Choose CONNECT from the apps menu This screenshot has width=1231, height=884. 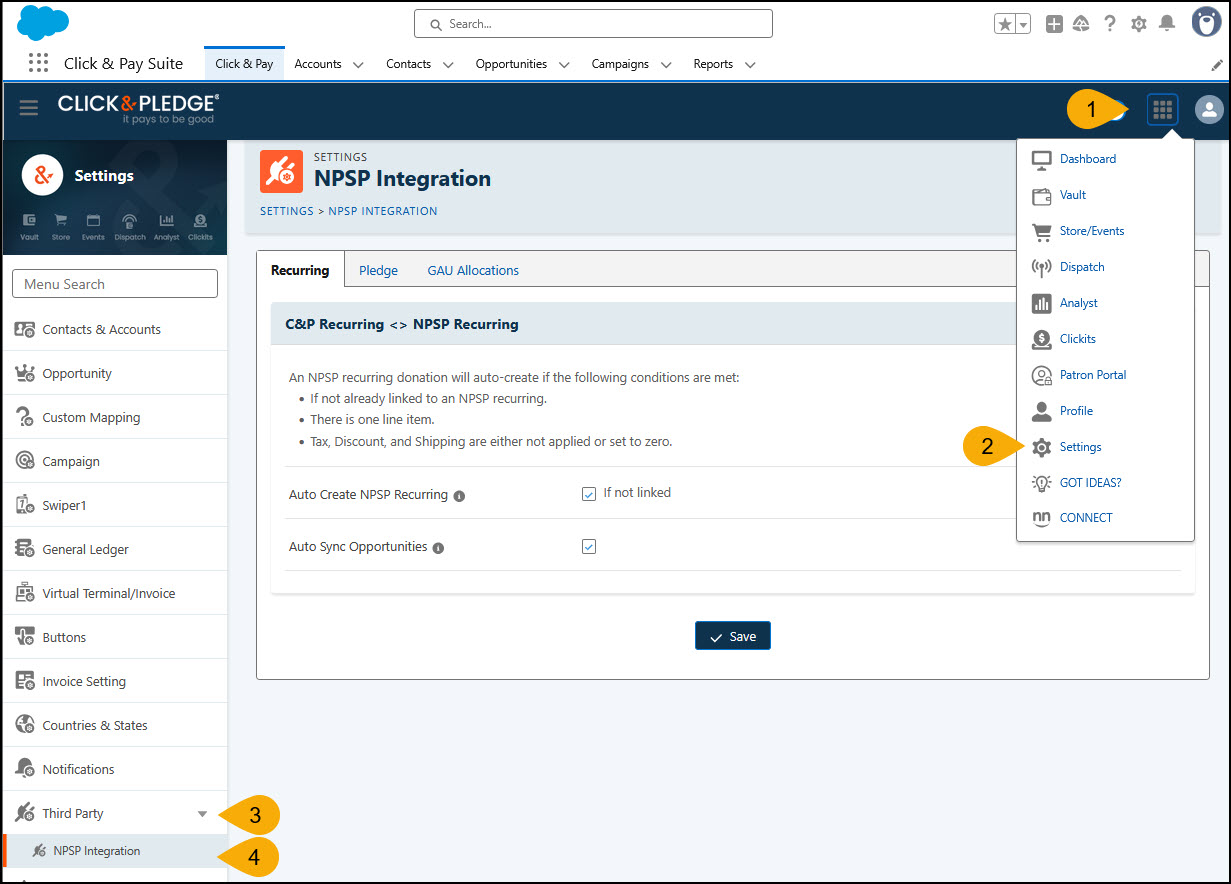(1086, 518)
